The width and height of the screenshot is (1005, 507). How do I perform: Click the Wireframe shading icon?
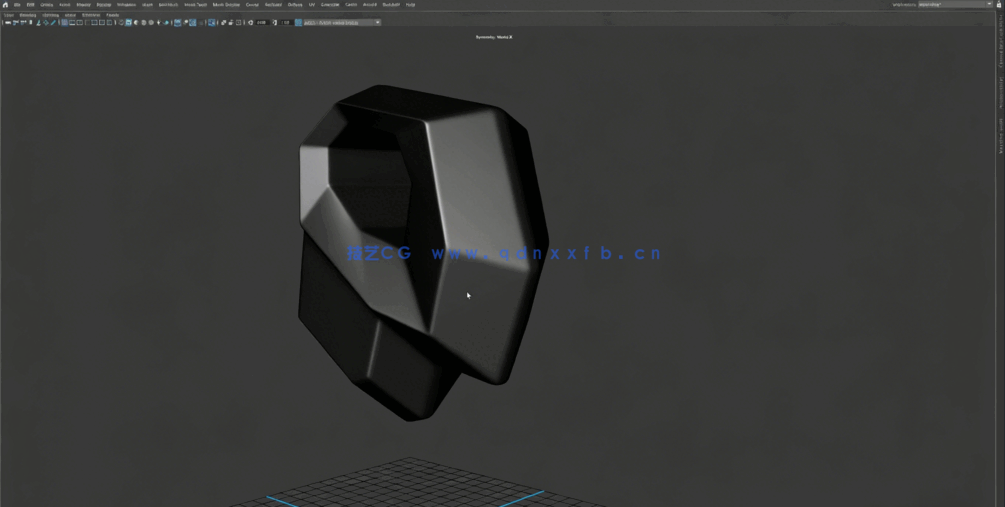[x=120, y=22]
